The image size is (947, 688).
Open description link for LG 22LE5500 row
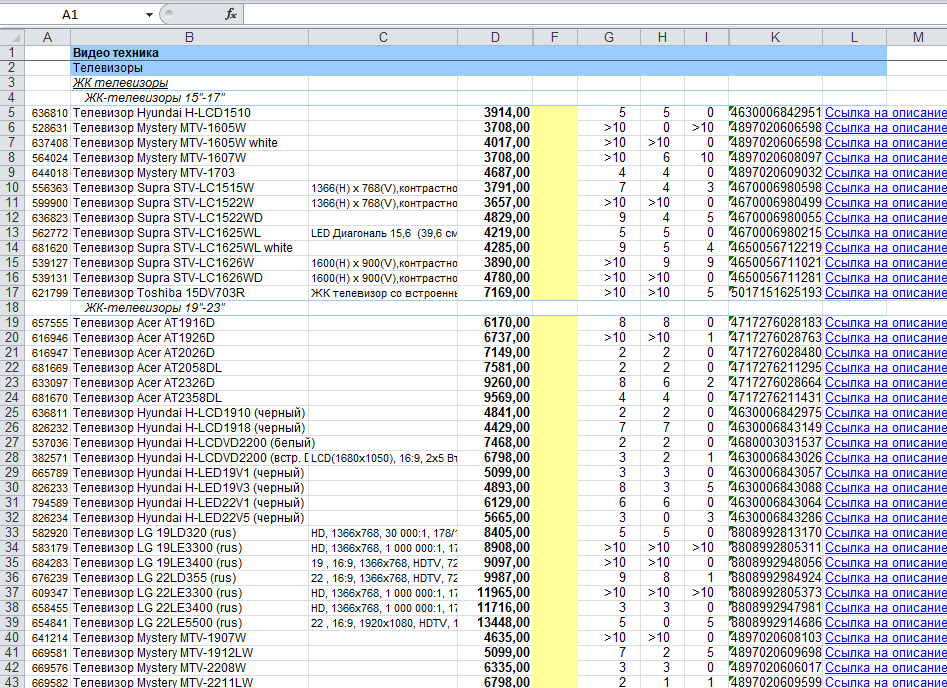pos(885,622)
